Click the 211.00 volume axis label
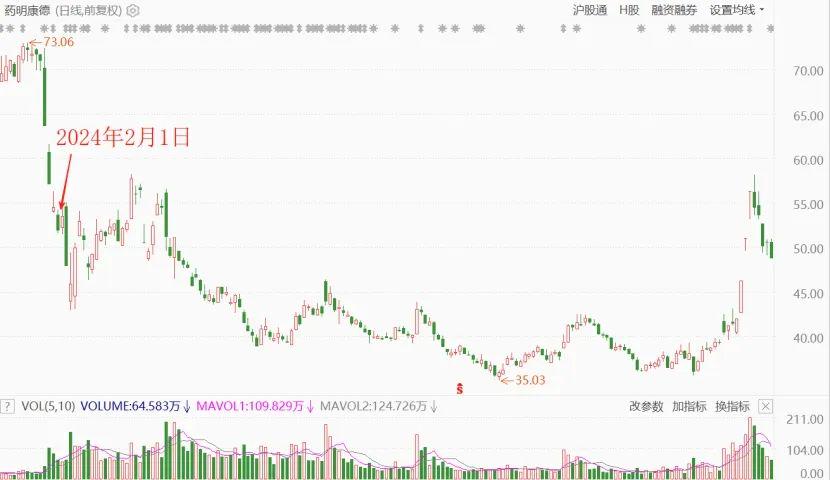This screenshot has width=830, height=480. click(x=805, y=419)
